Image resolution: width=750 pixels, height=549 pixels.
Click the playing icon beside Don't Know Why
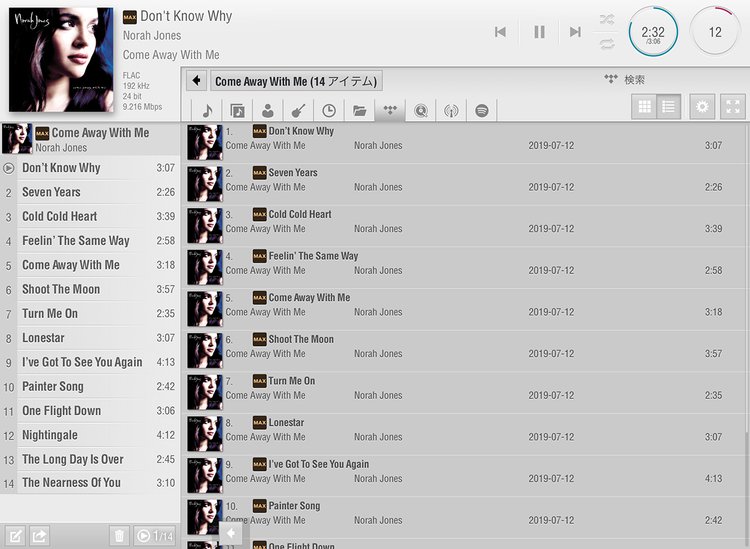click(9, 168)
